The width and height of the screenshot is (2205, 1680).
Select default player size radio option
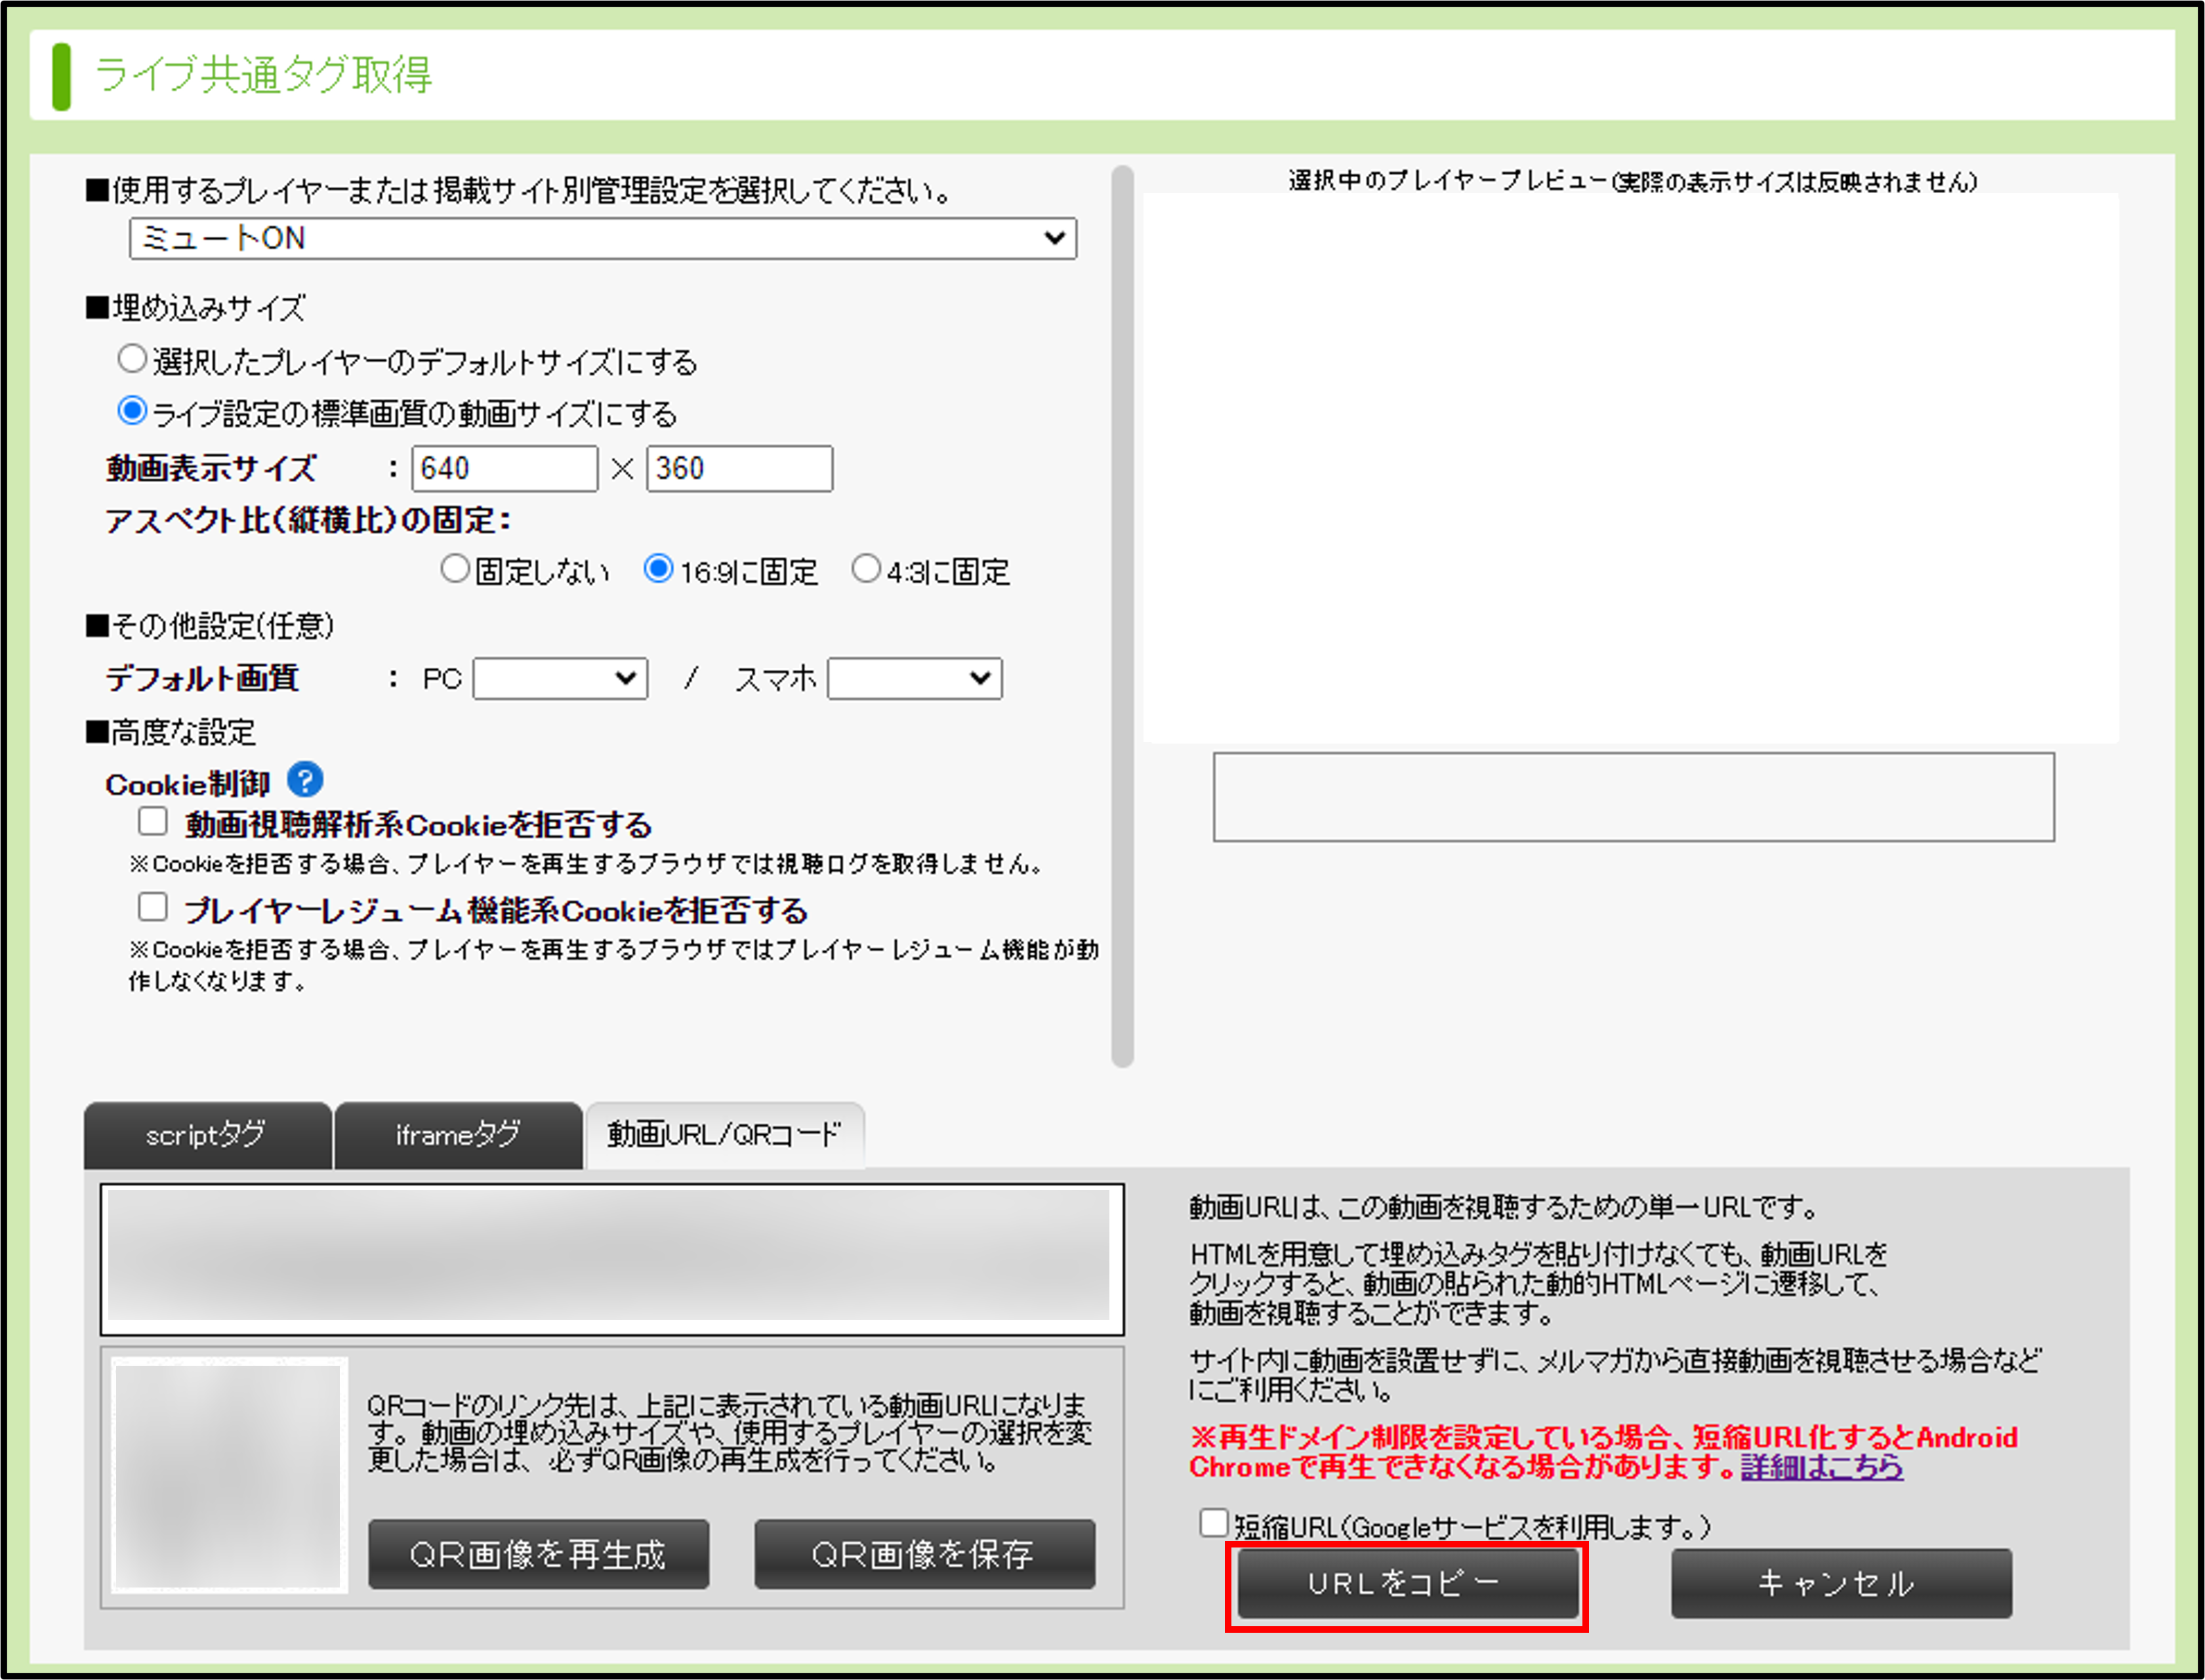(x=132, y=359)
